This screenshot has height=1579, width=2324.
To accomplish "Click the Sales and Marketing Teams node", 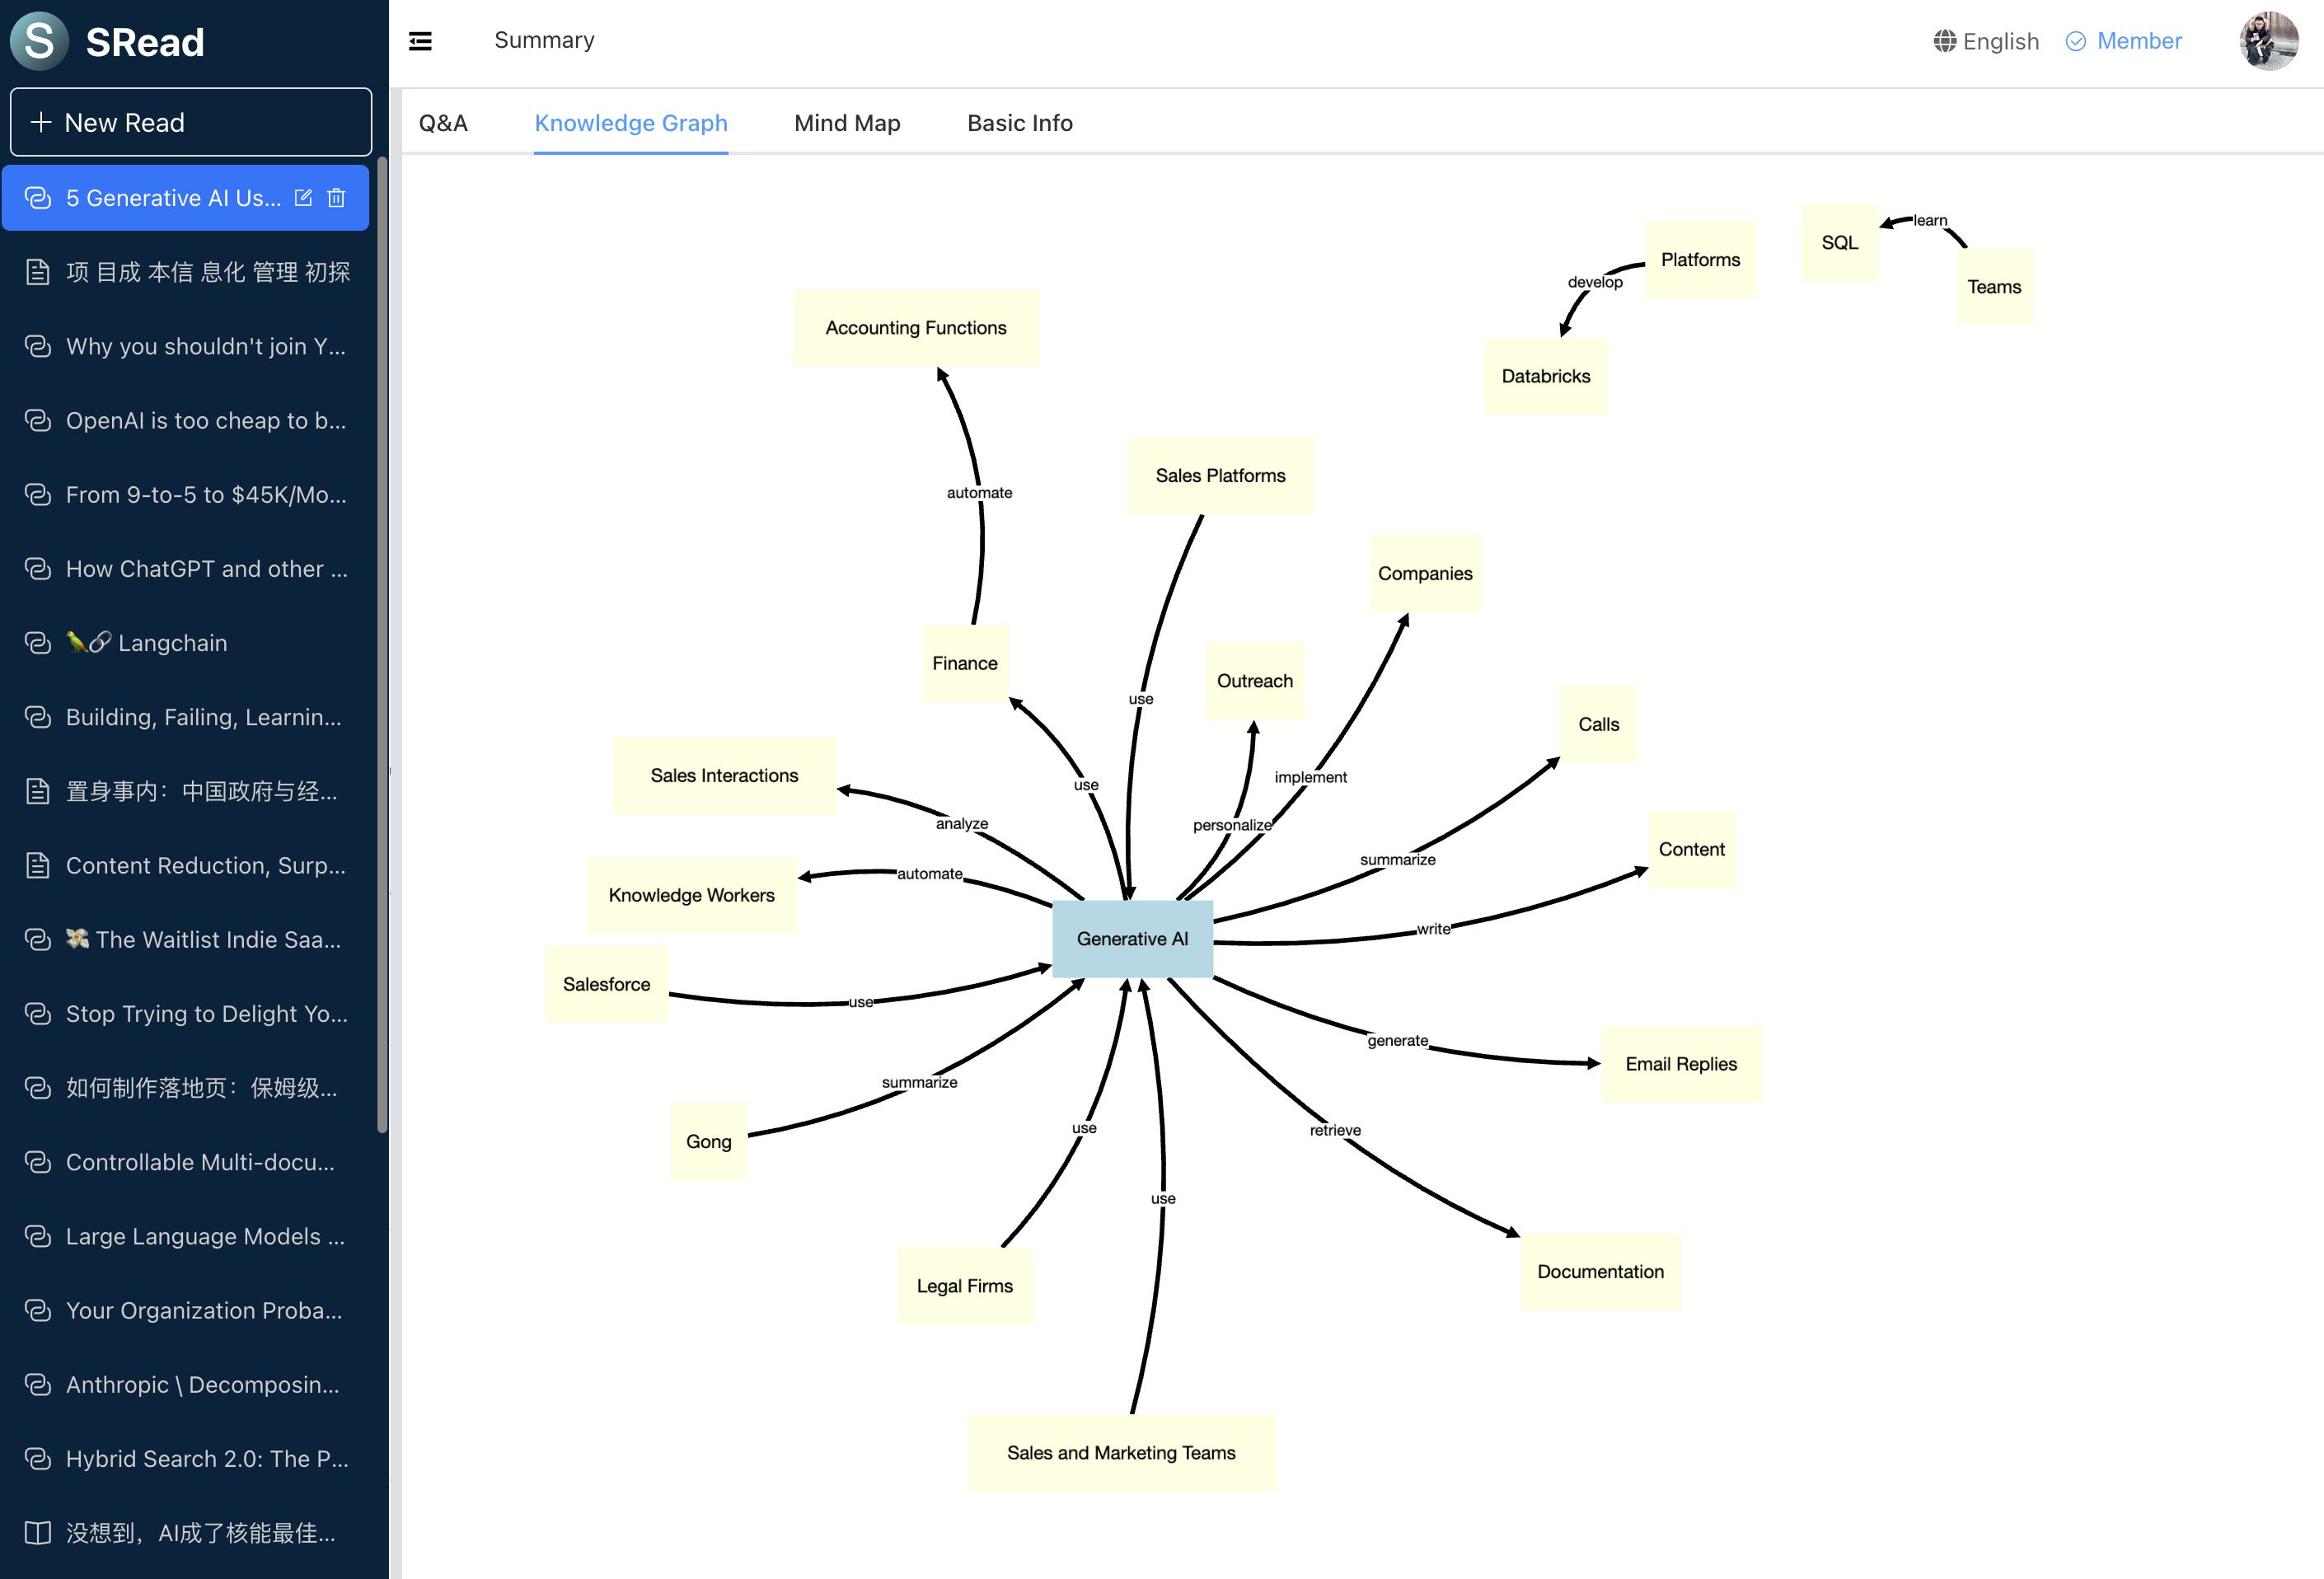I will click(x=1121, y=1452).
